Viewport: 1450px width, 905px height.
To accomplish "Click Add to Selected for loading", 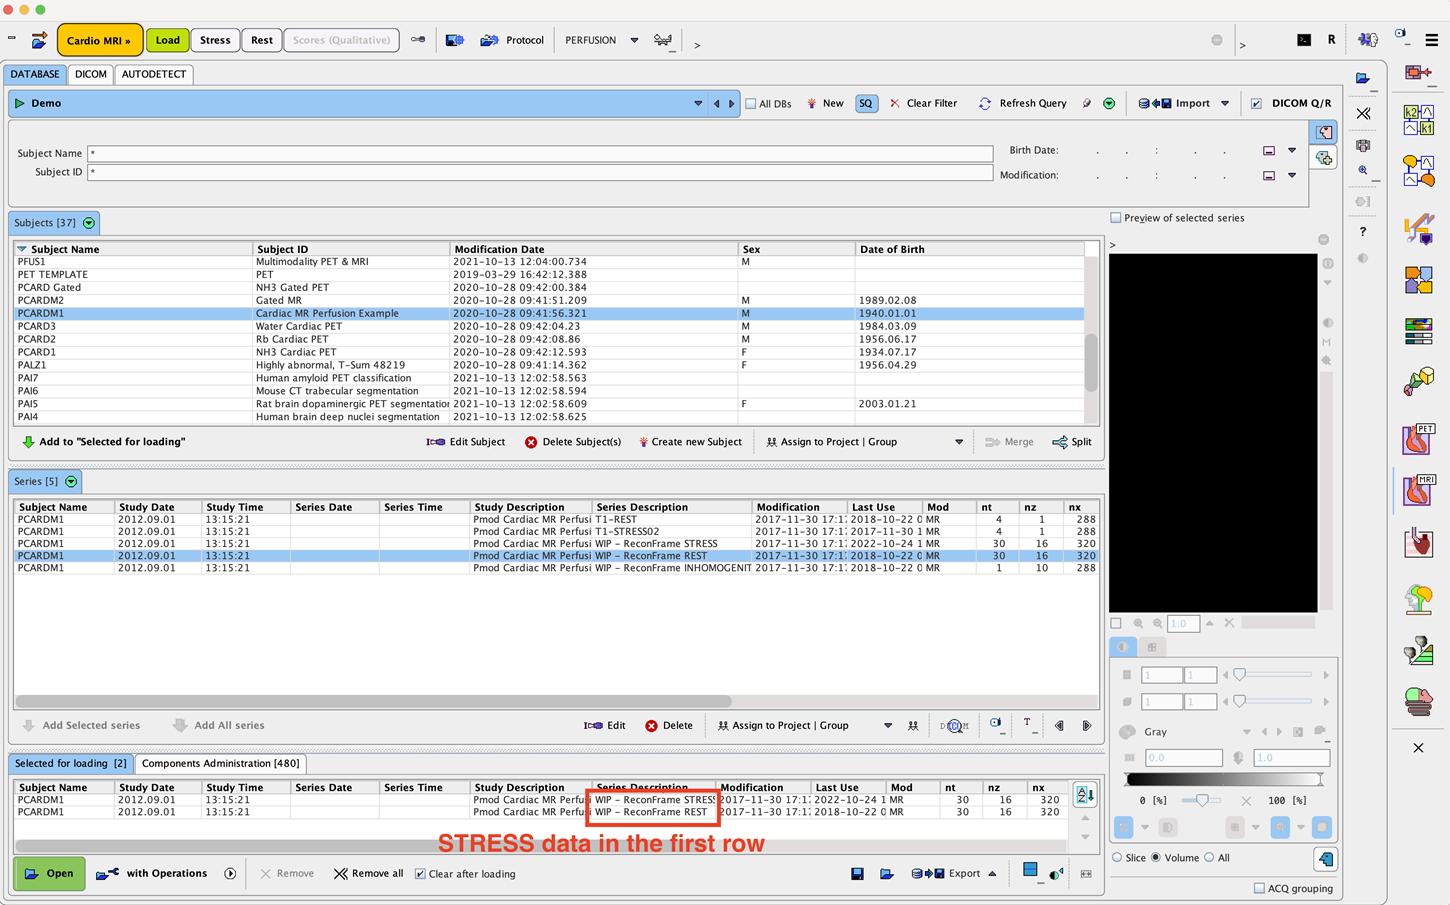I will 103,442.
